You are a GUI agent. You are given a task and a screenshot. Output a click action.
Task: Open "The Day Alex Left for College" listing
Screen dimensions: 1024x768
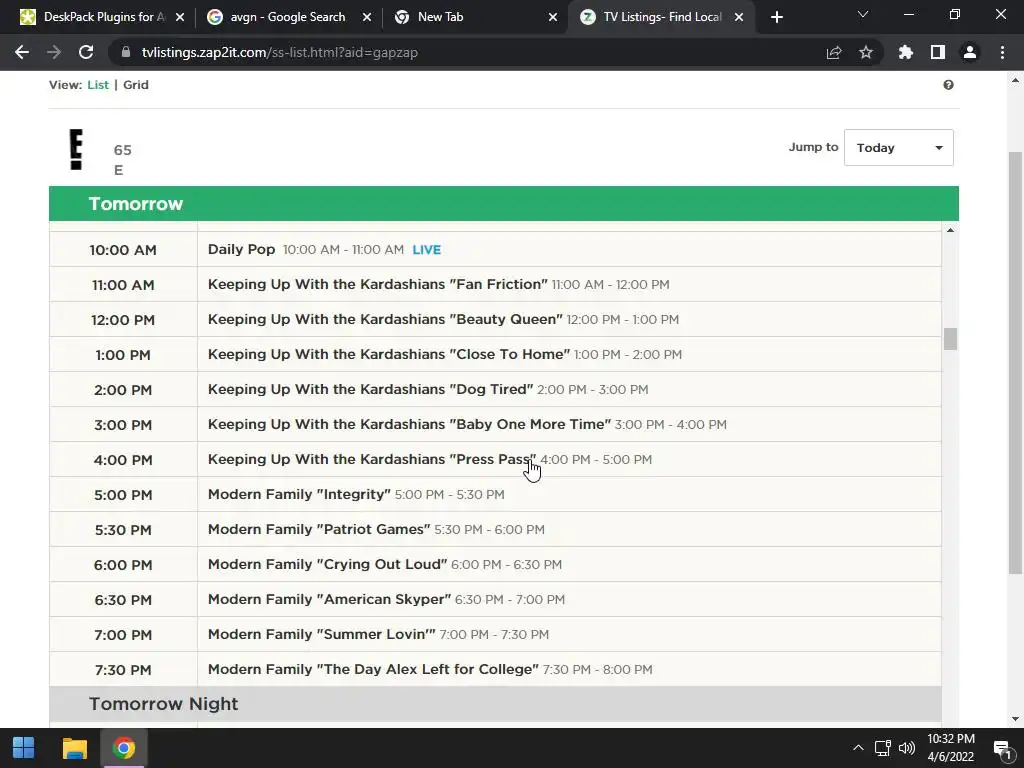[373, 669]
